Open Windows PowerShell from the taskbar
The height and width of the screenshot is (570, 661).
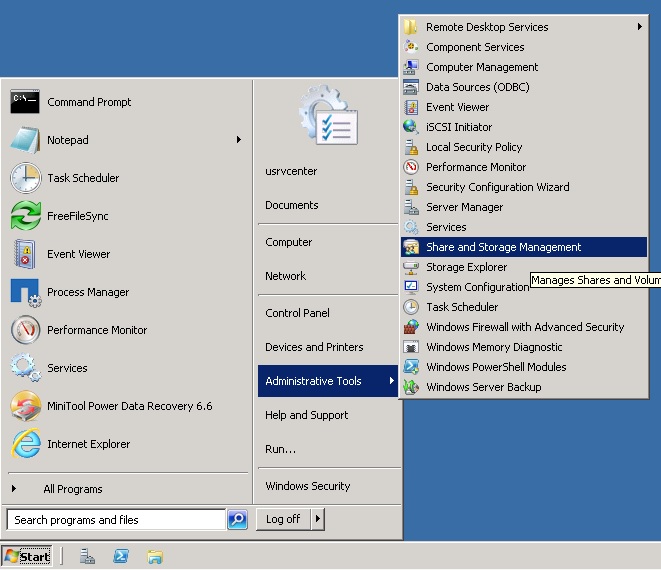click(x=121, y=556)
